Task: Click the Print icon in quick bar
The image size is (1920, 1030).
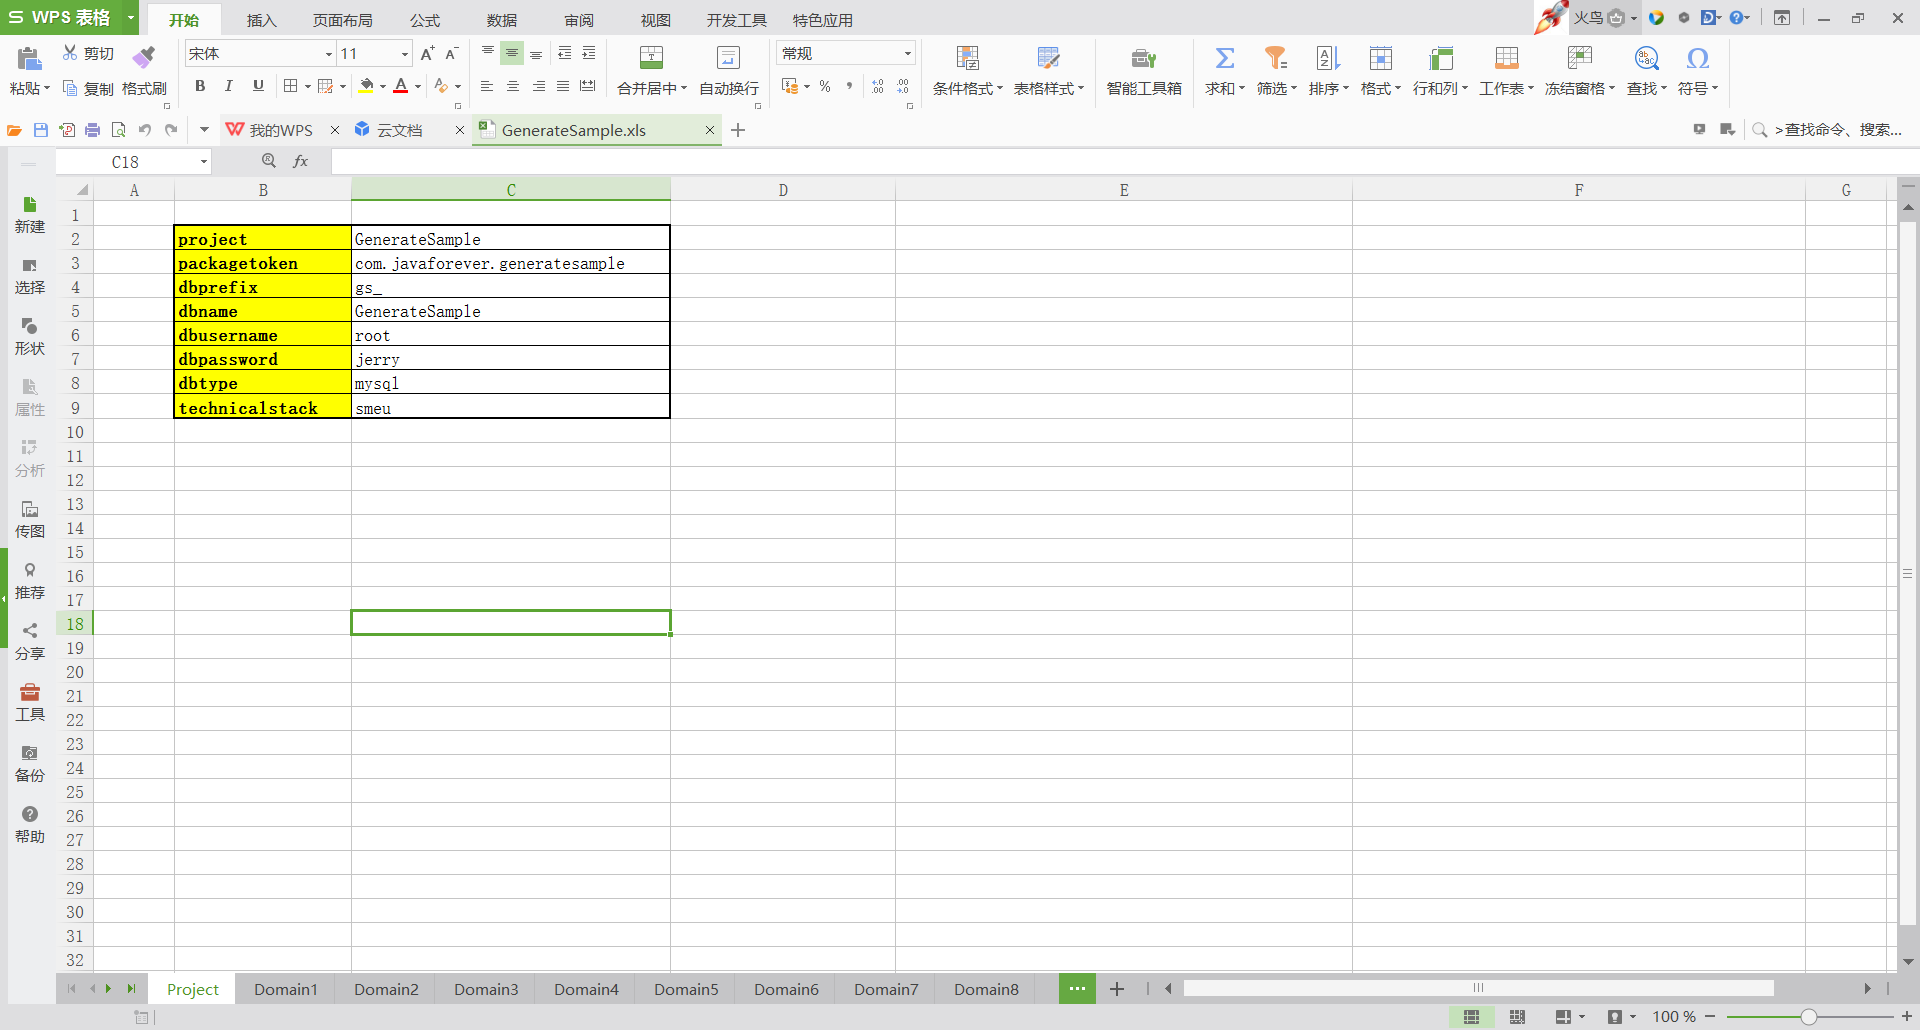Action: 93,130
